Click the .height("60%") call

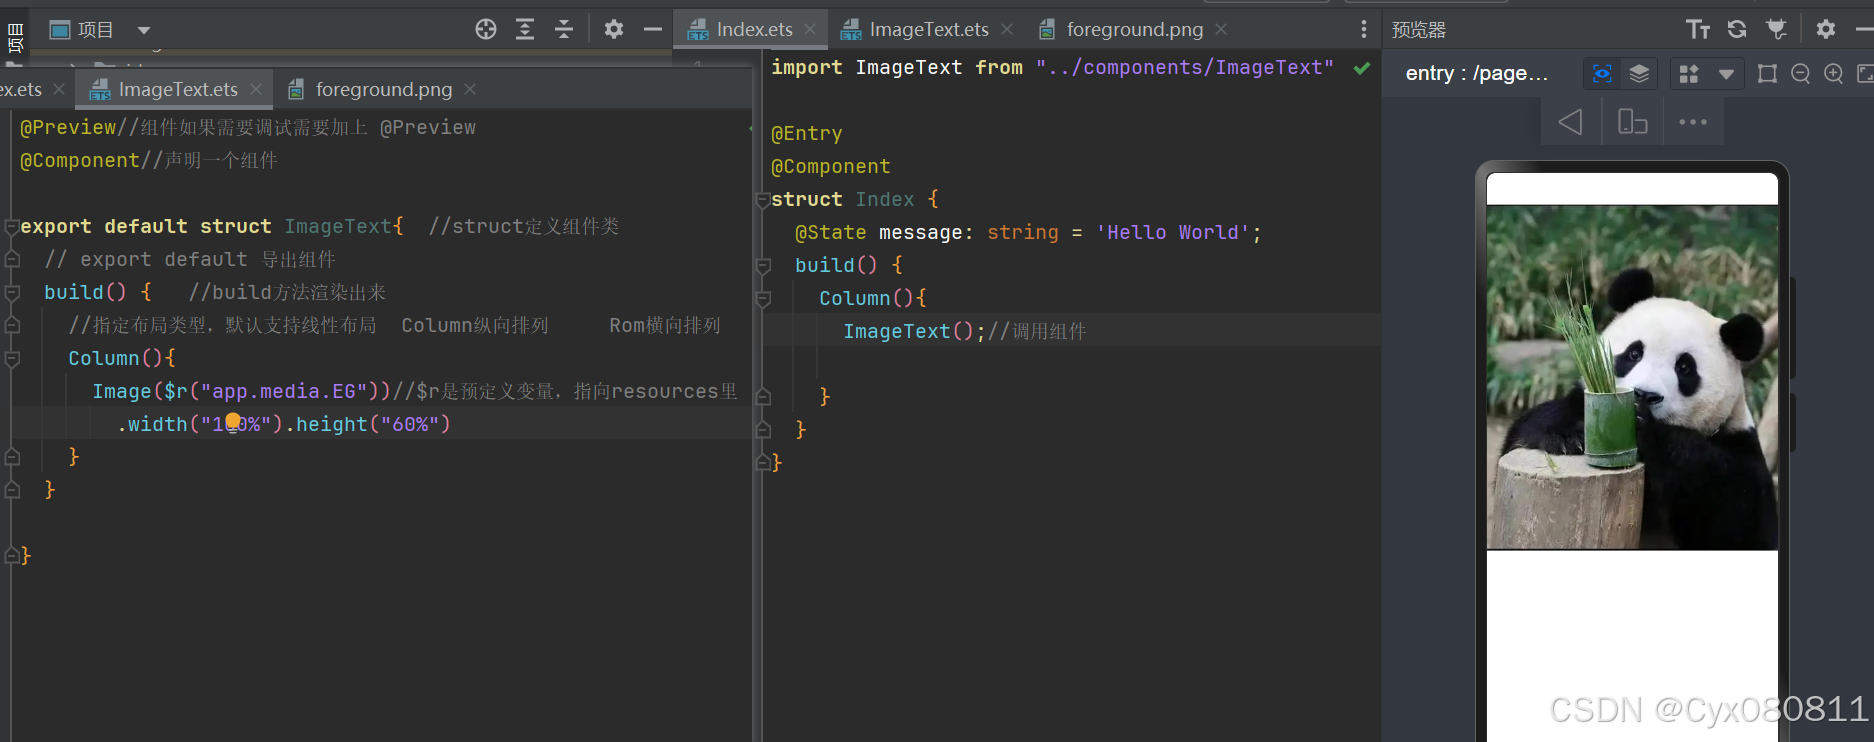(x=368, y=425)
